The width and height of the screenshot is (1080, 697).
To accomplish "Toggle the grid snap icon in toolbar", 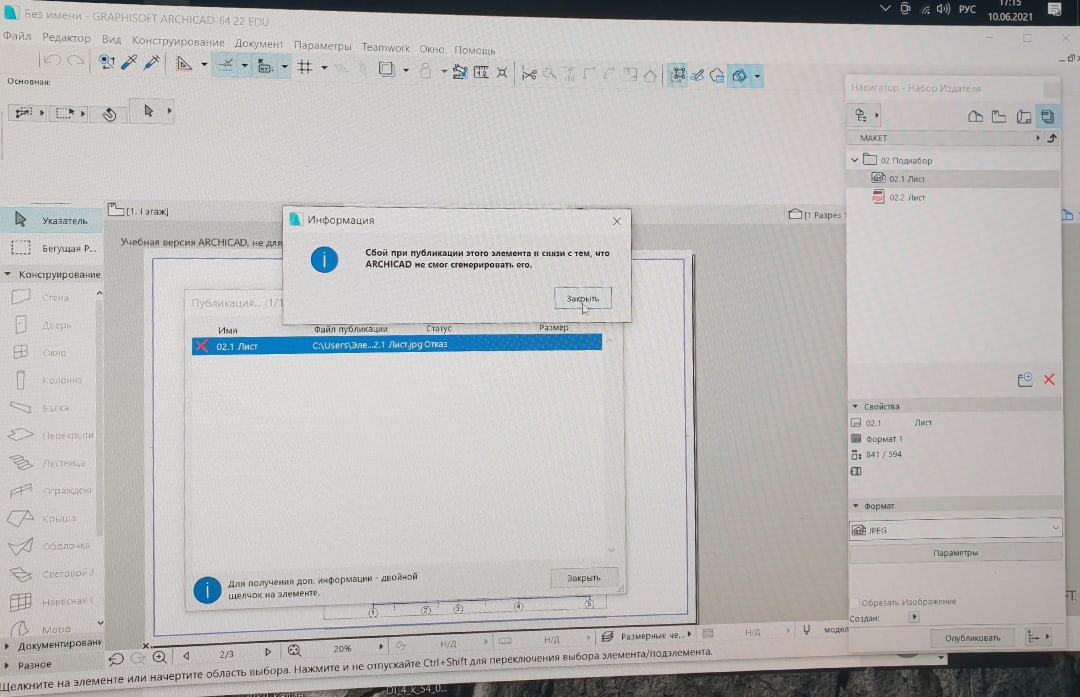I will point(304,67).
